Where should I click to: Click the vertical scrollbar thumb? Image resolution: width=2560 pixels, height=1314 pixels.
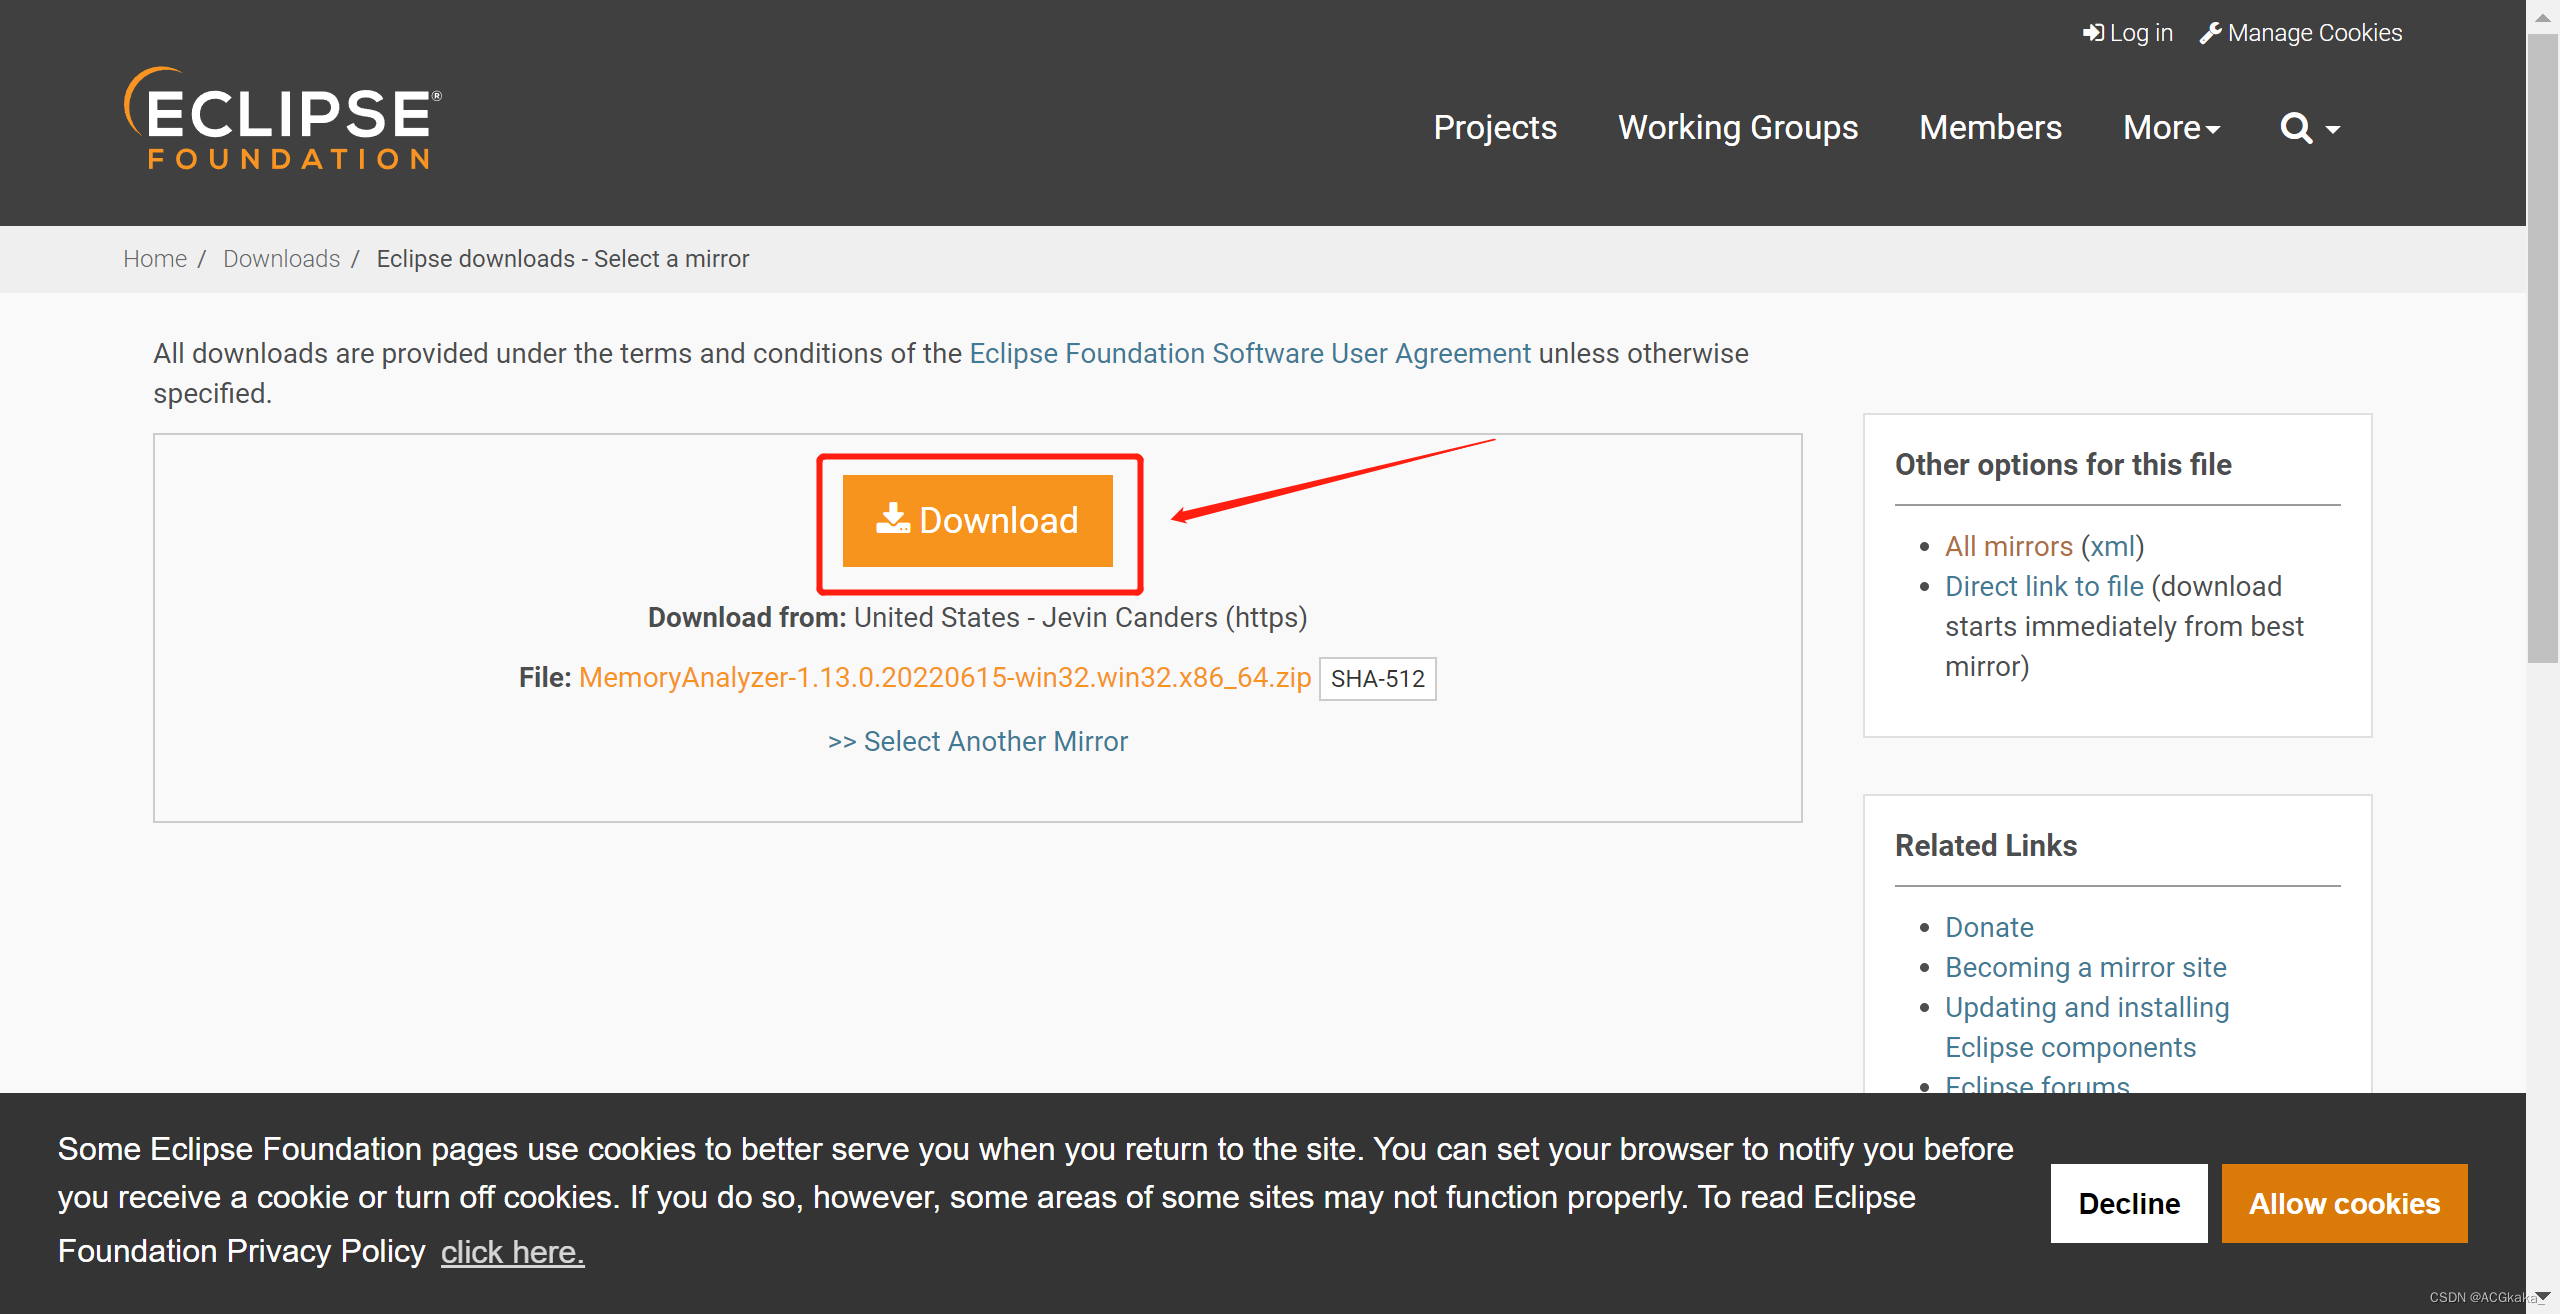[x=2542, y=348]
